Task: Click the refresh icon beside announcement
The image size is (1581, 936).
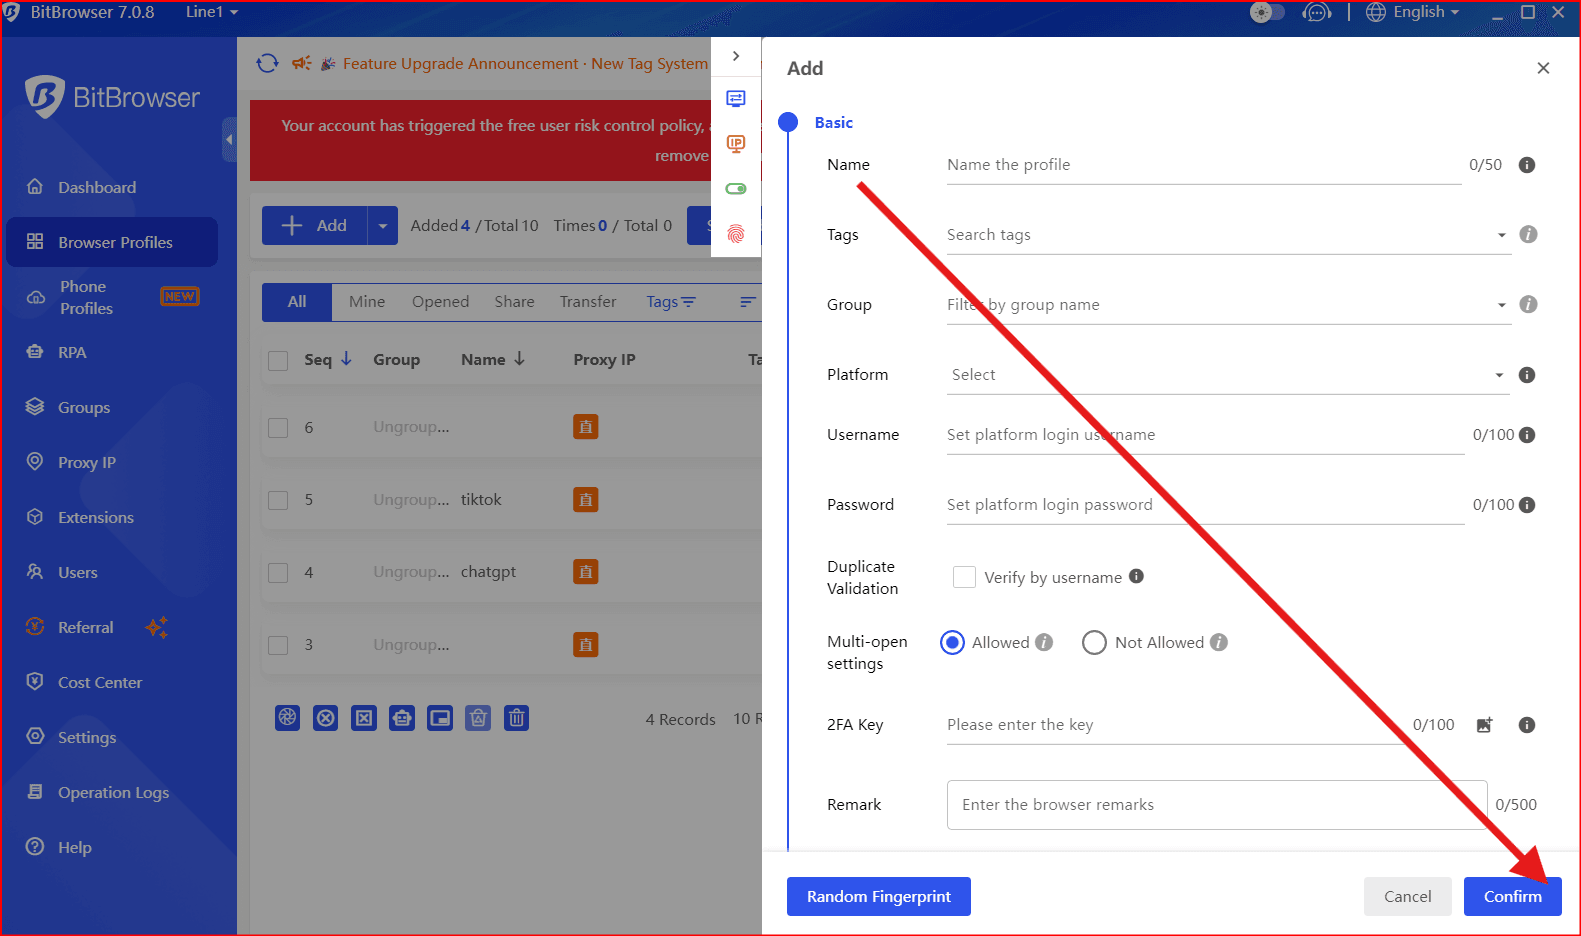Action: click(x=267, y=63)
